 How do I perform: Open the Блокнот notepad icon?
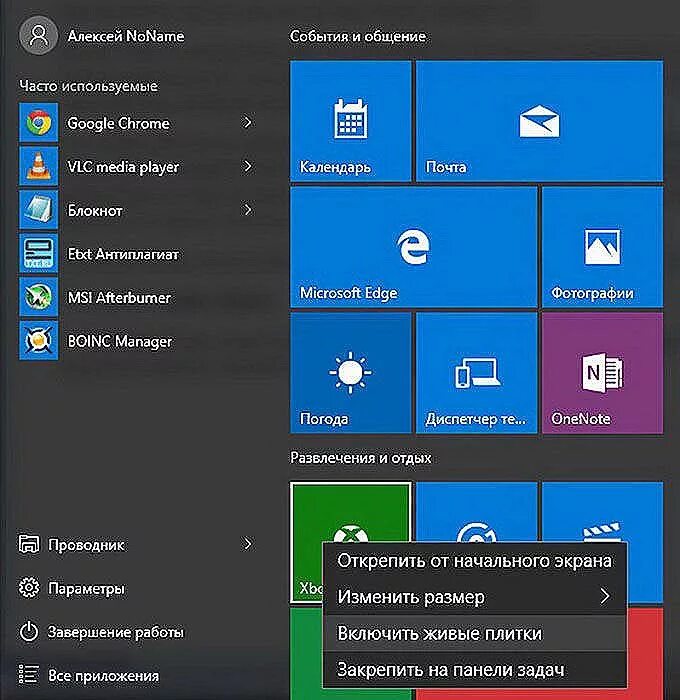pyautogui.click(x=38, y=210)
